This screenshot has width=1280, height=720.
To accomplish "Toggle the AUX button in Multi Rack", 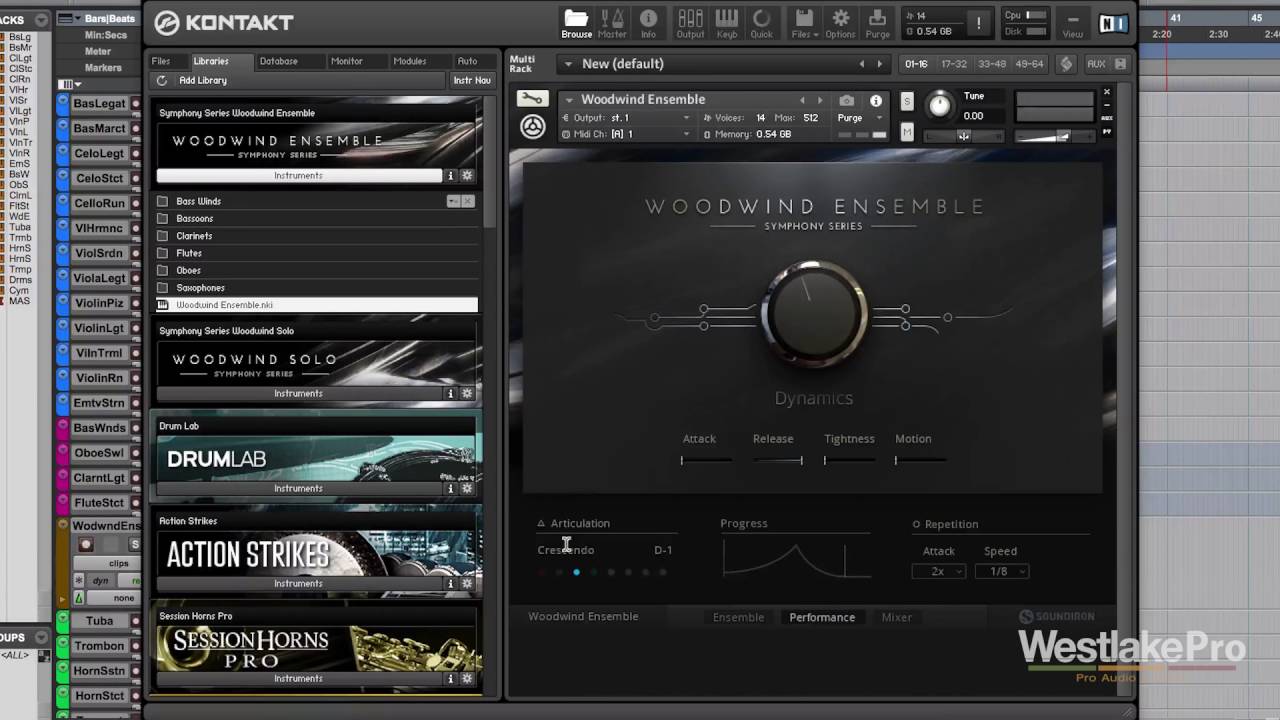I will (1096, 63).
